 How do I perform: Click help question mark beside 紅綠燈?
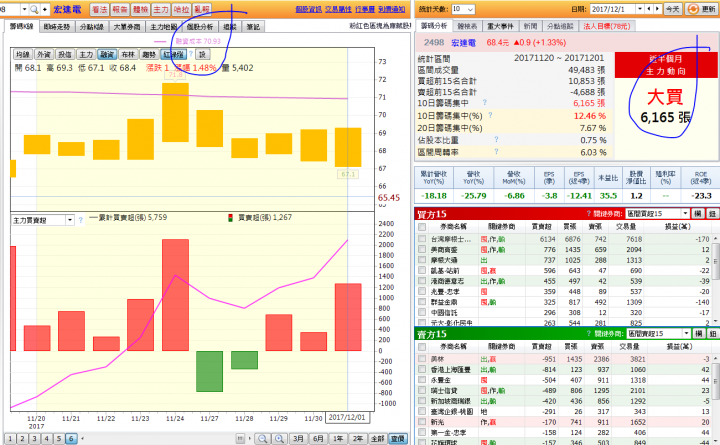[x=191, y=54]
